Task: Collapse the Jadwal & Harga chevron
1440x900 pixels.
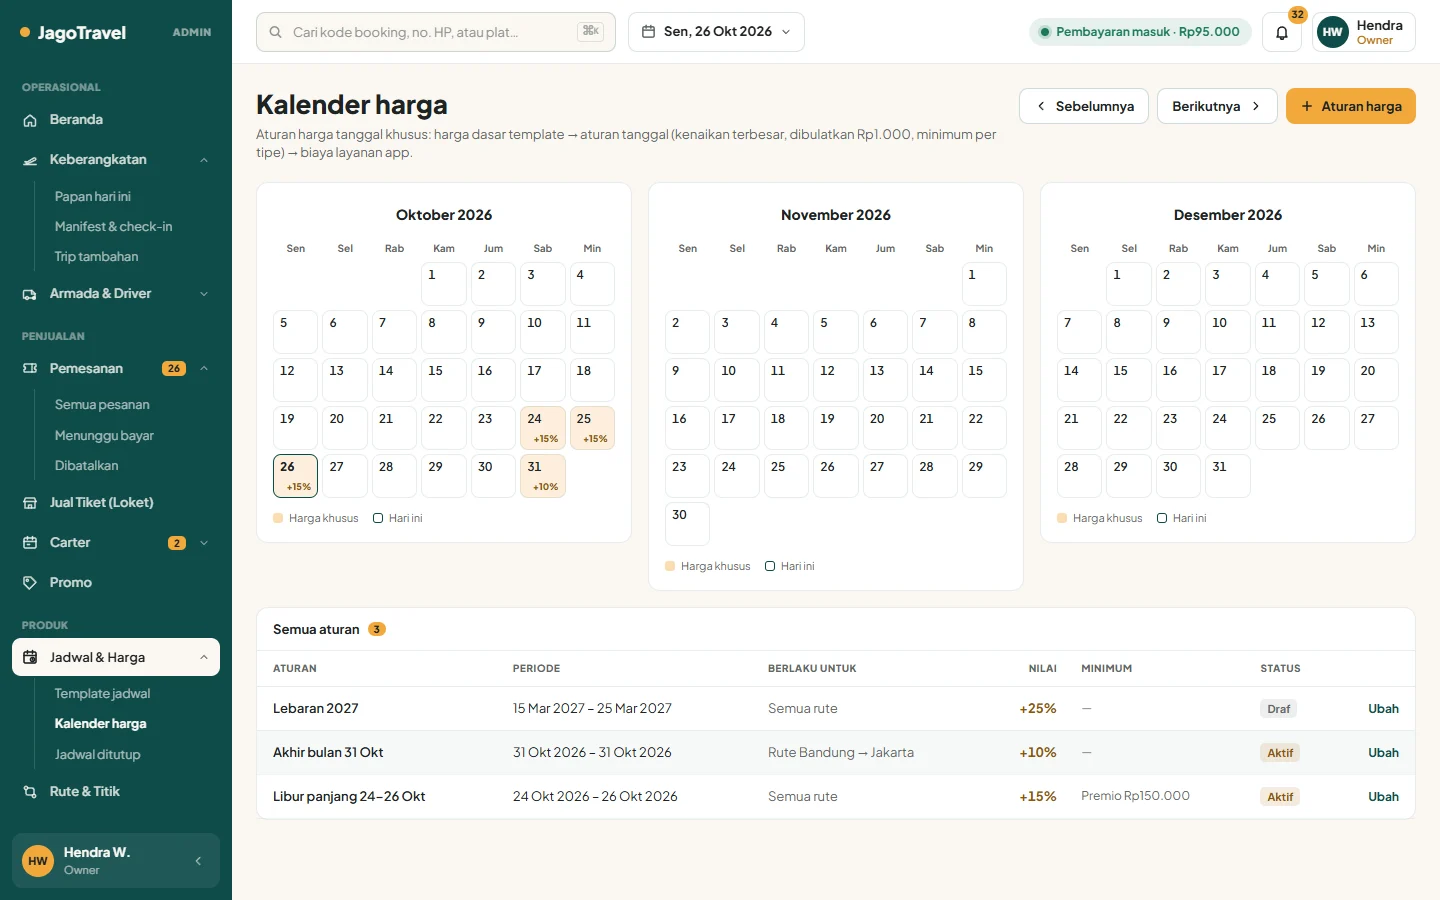Action: 204,658
